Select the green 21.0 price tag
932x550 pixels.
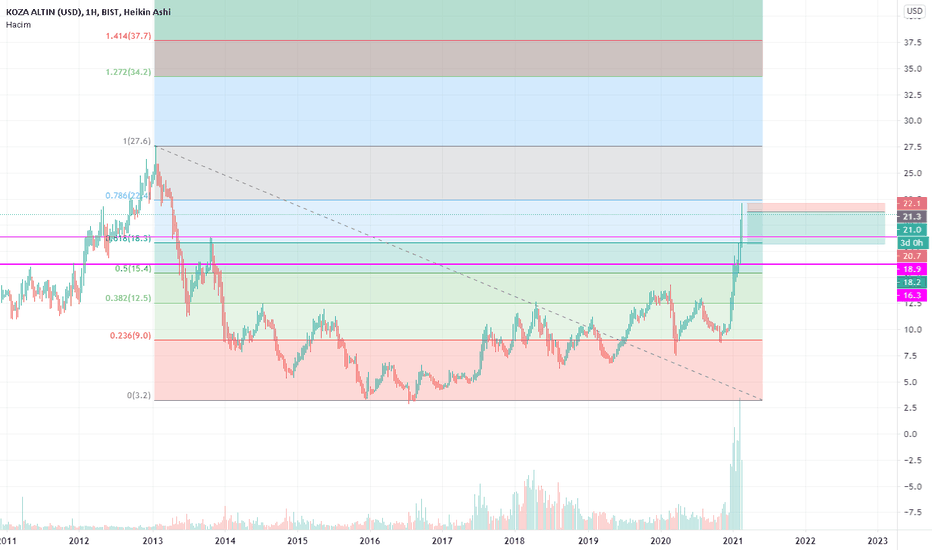tap(912, 230)
